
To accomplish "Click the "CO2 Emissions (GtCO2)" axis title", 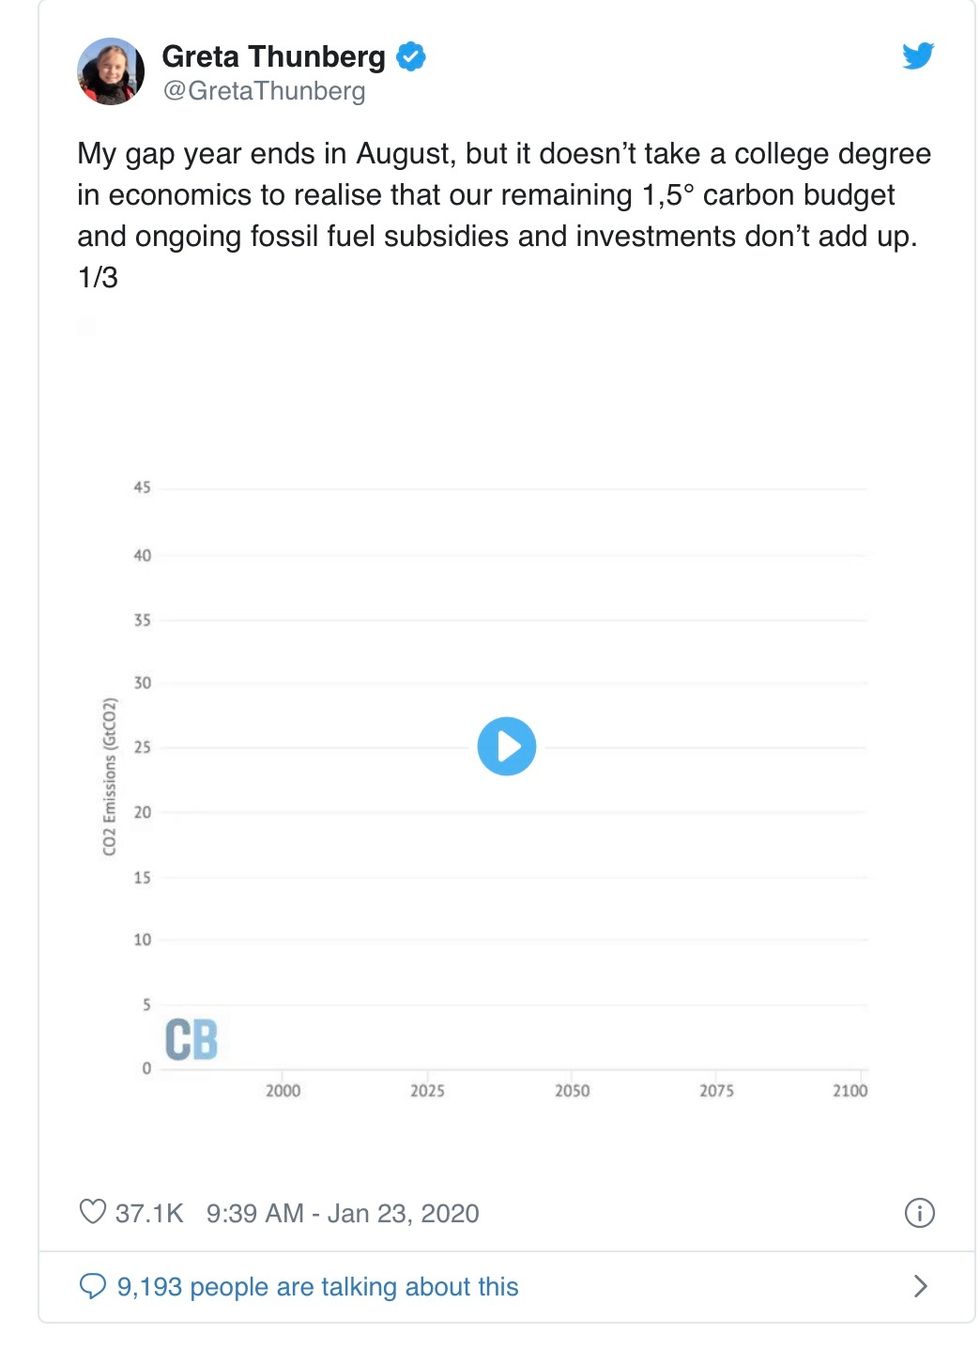I will pos(110,777).
